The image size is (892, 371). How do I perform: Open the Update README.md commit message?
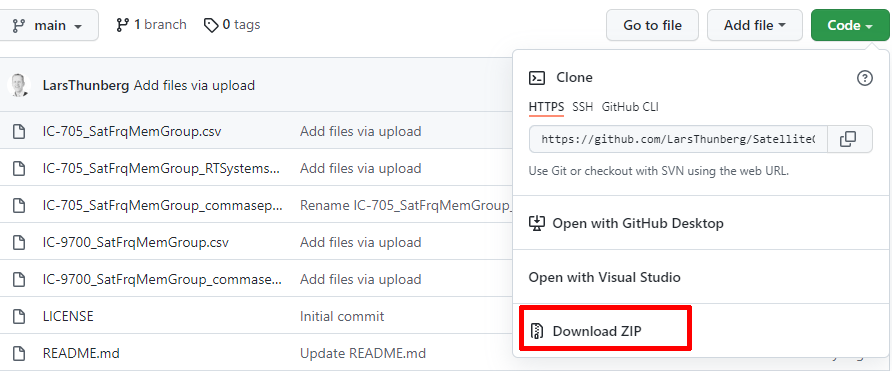click(363, 353)
